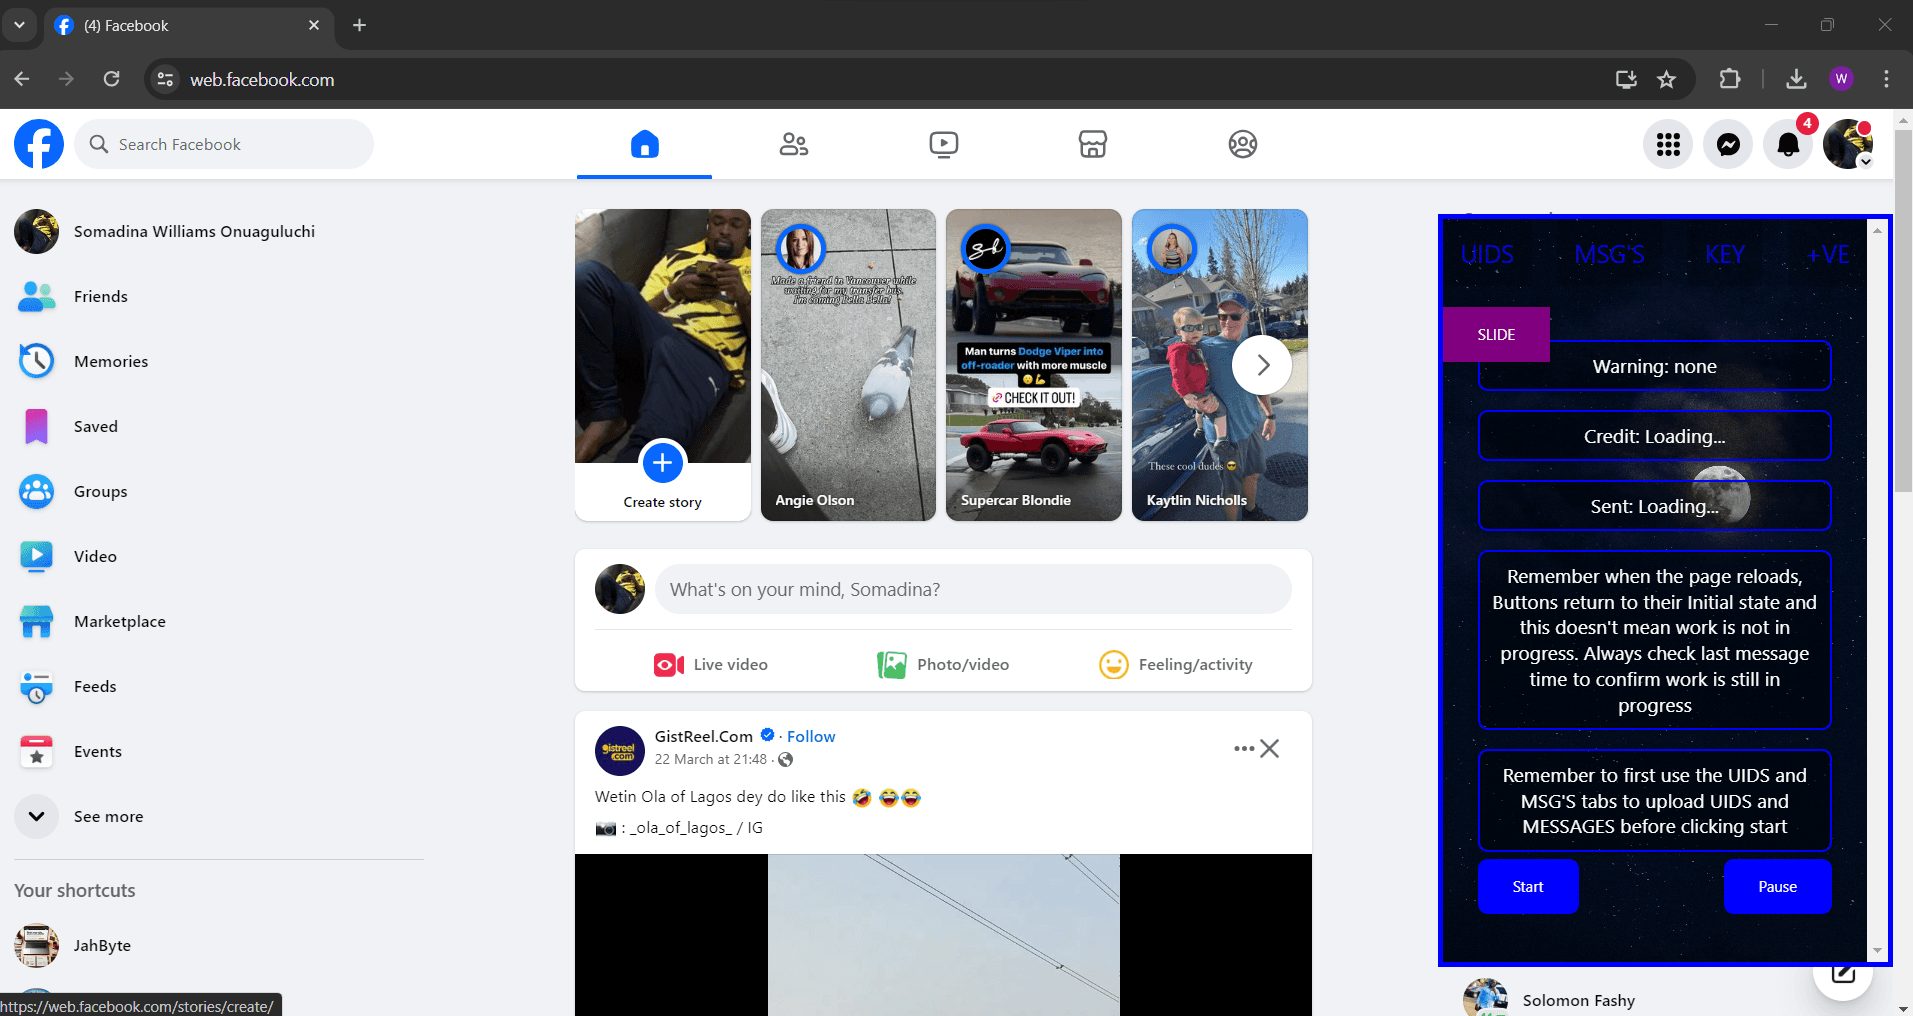Click the Start button
Image resolution: width=1913 pixels, height=1016 pixels.
pyautogui.click(x=1528, y=887)
